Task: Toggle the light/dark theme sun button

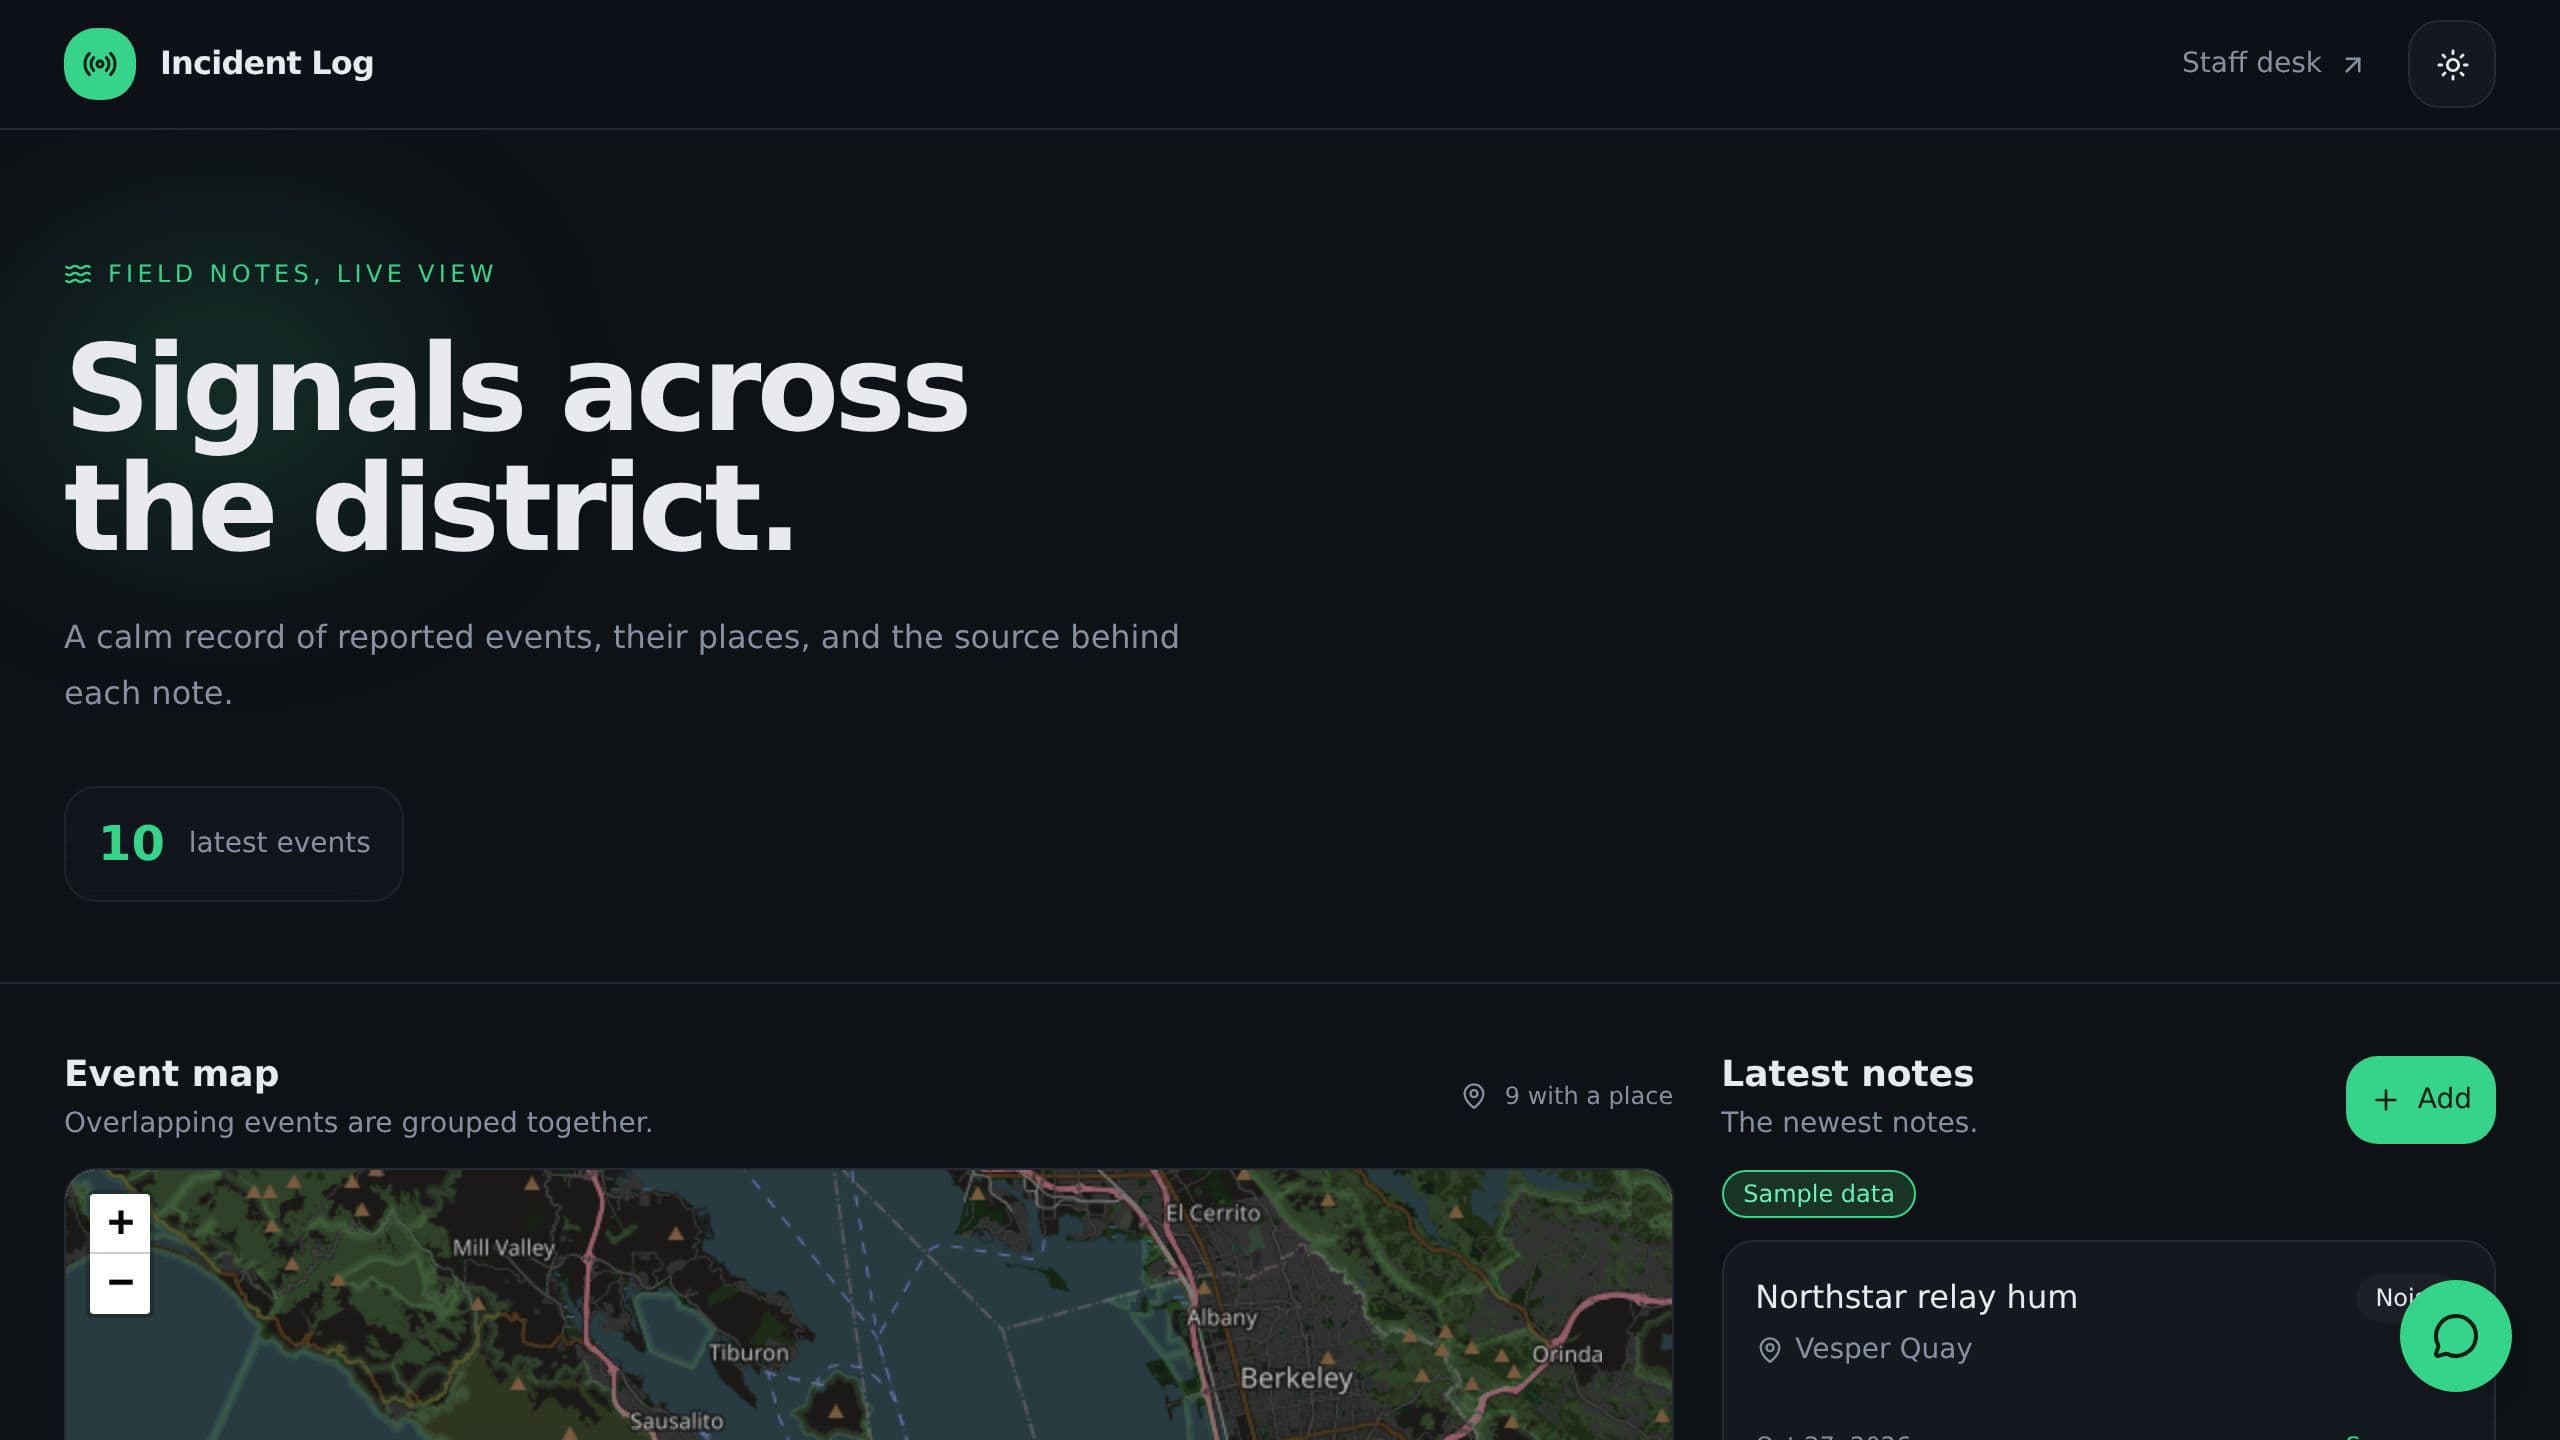Action: tap(2451, 64)
